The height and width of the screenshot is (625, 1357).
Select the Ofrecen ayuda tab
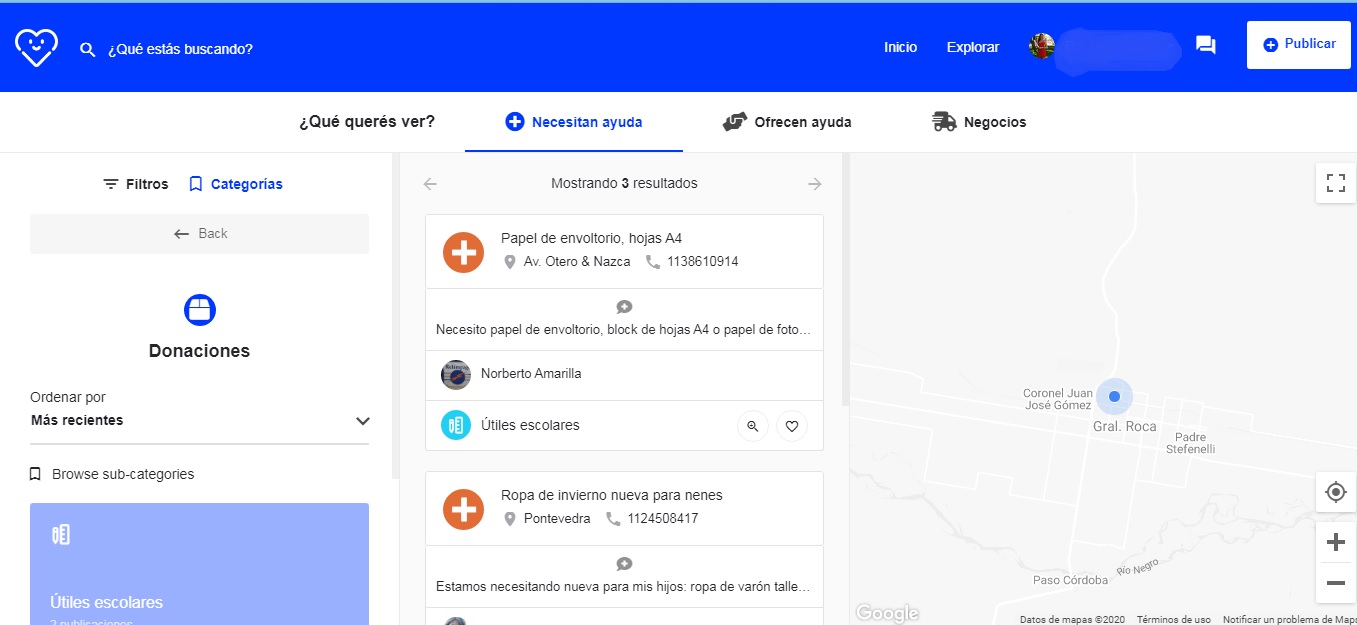(787, 122)
